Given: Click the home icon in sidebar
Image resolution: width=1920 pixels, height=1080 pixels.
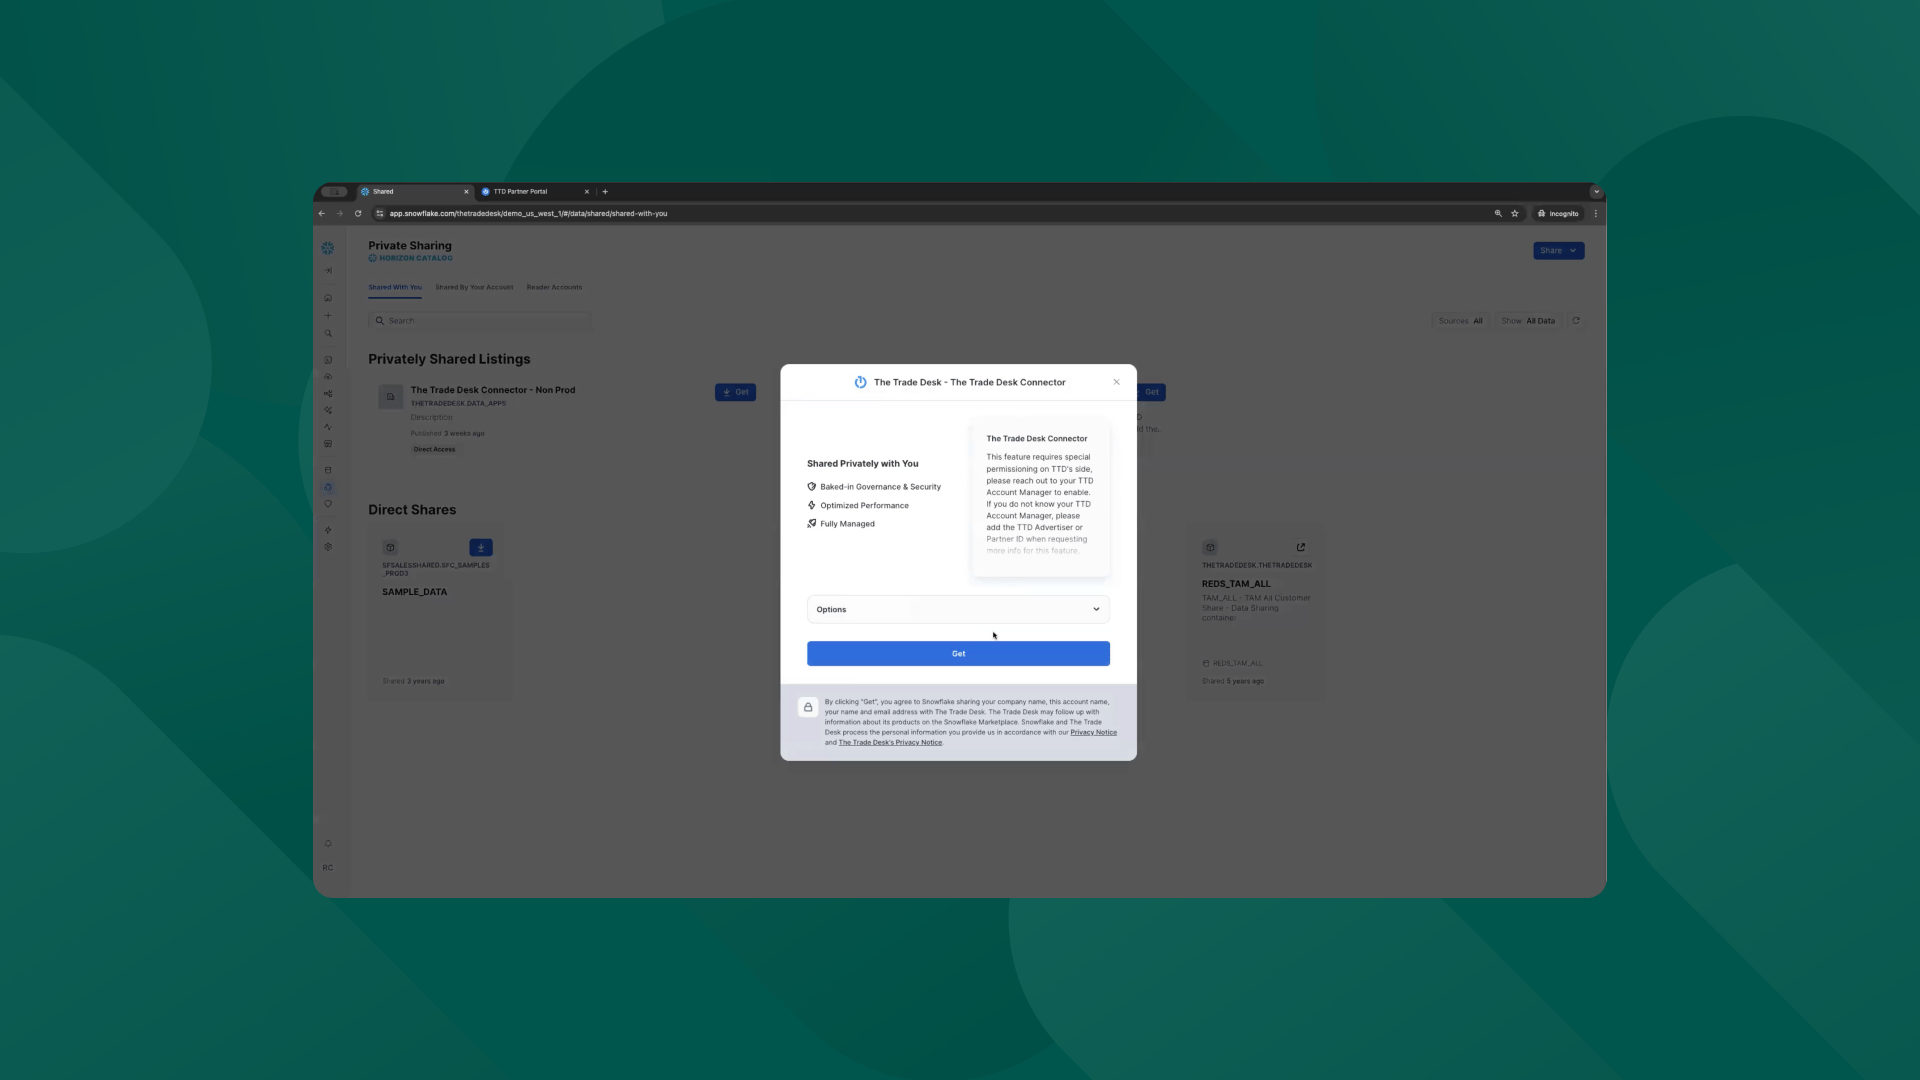Looking at the screenshot, I should click(x=327, y=298).
